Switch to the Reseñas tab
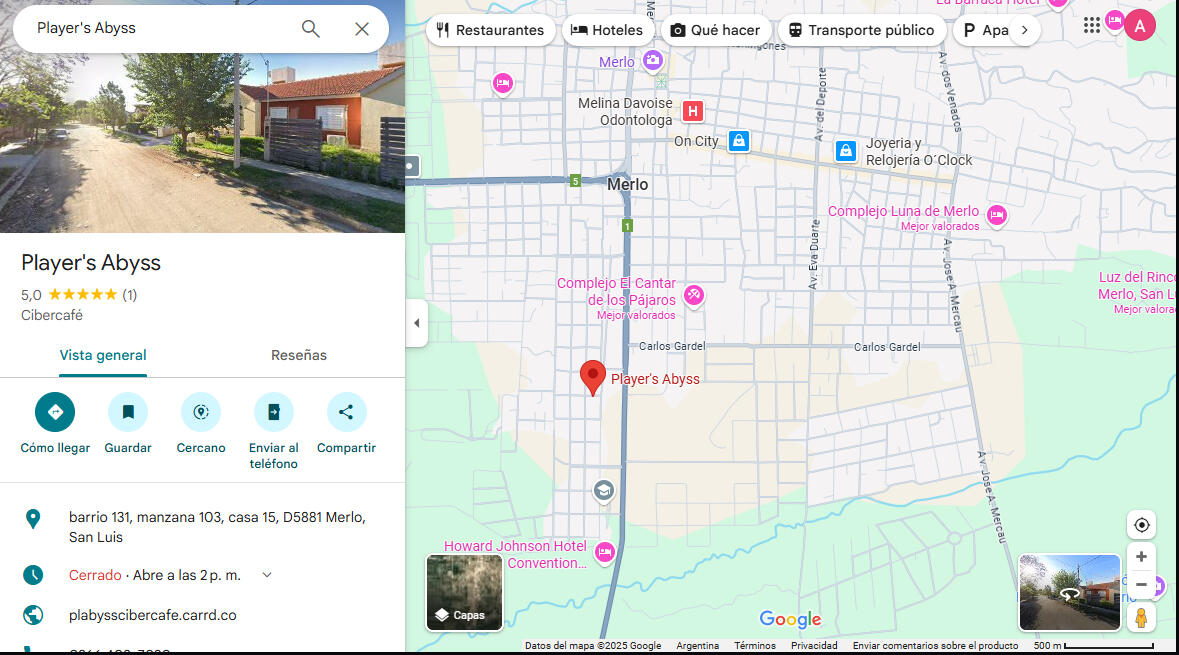Viewport: 1179px width, 655px height. [299, 355]
